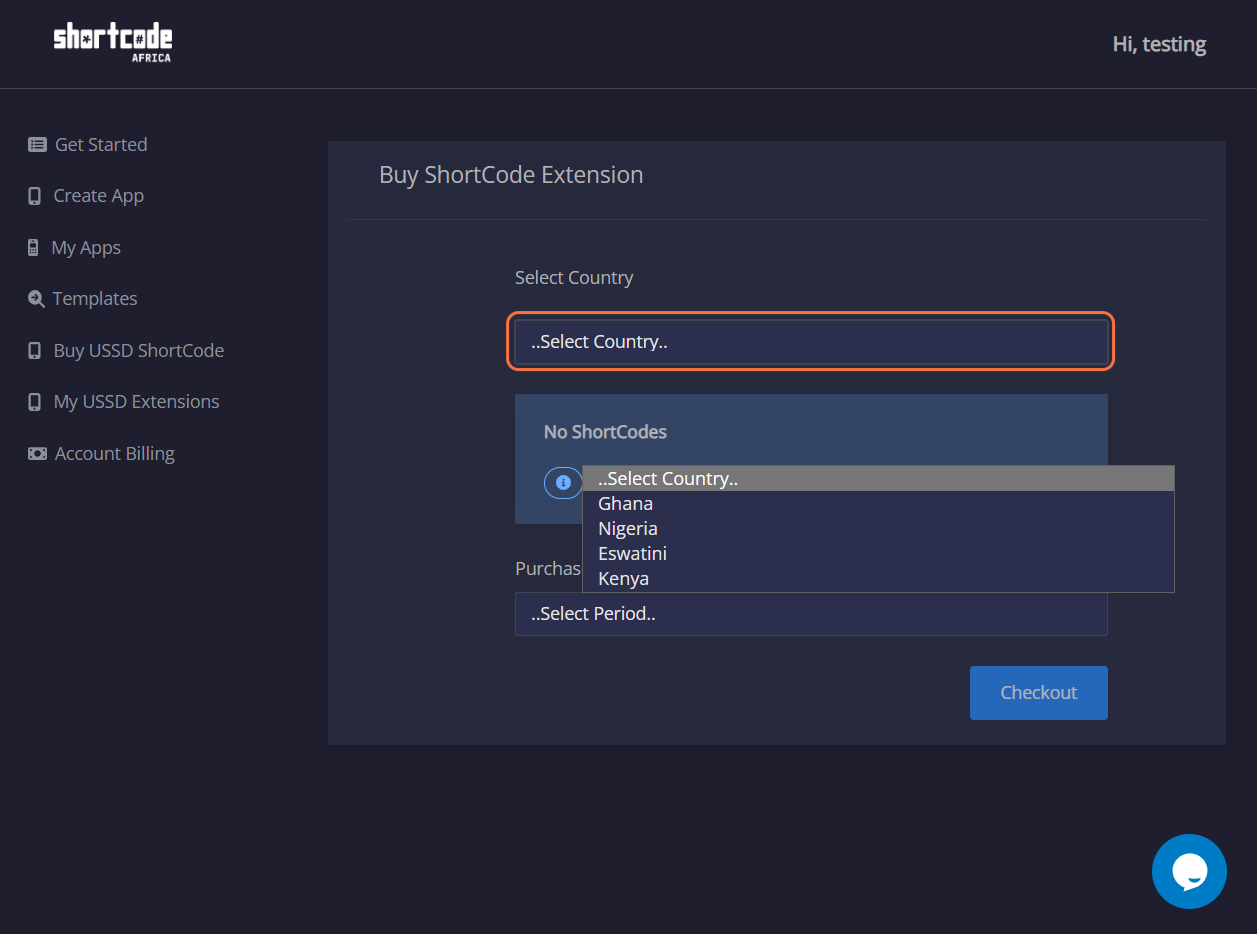Click the No ShortCodes message text

coord(605,432)
